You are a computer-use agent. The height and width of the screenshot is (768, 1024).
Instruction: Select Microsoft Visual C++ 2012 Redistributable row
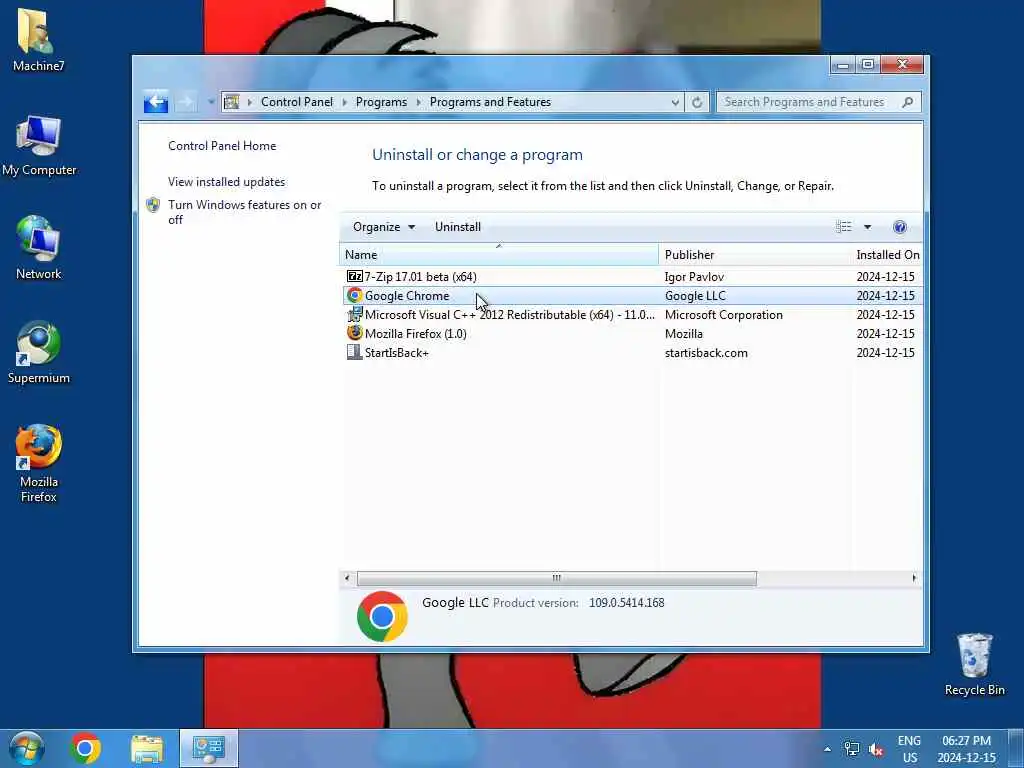(632, 314)
